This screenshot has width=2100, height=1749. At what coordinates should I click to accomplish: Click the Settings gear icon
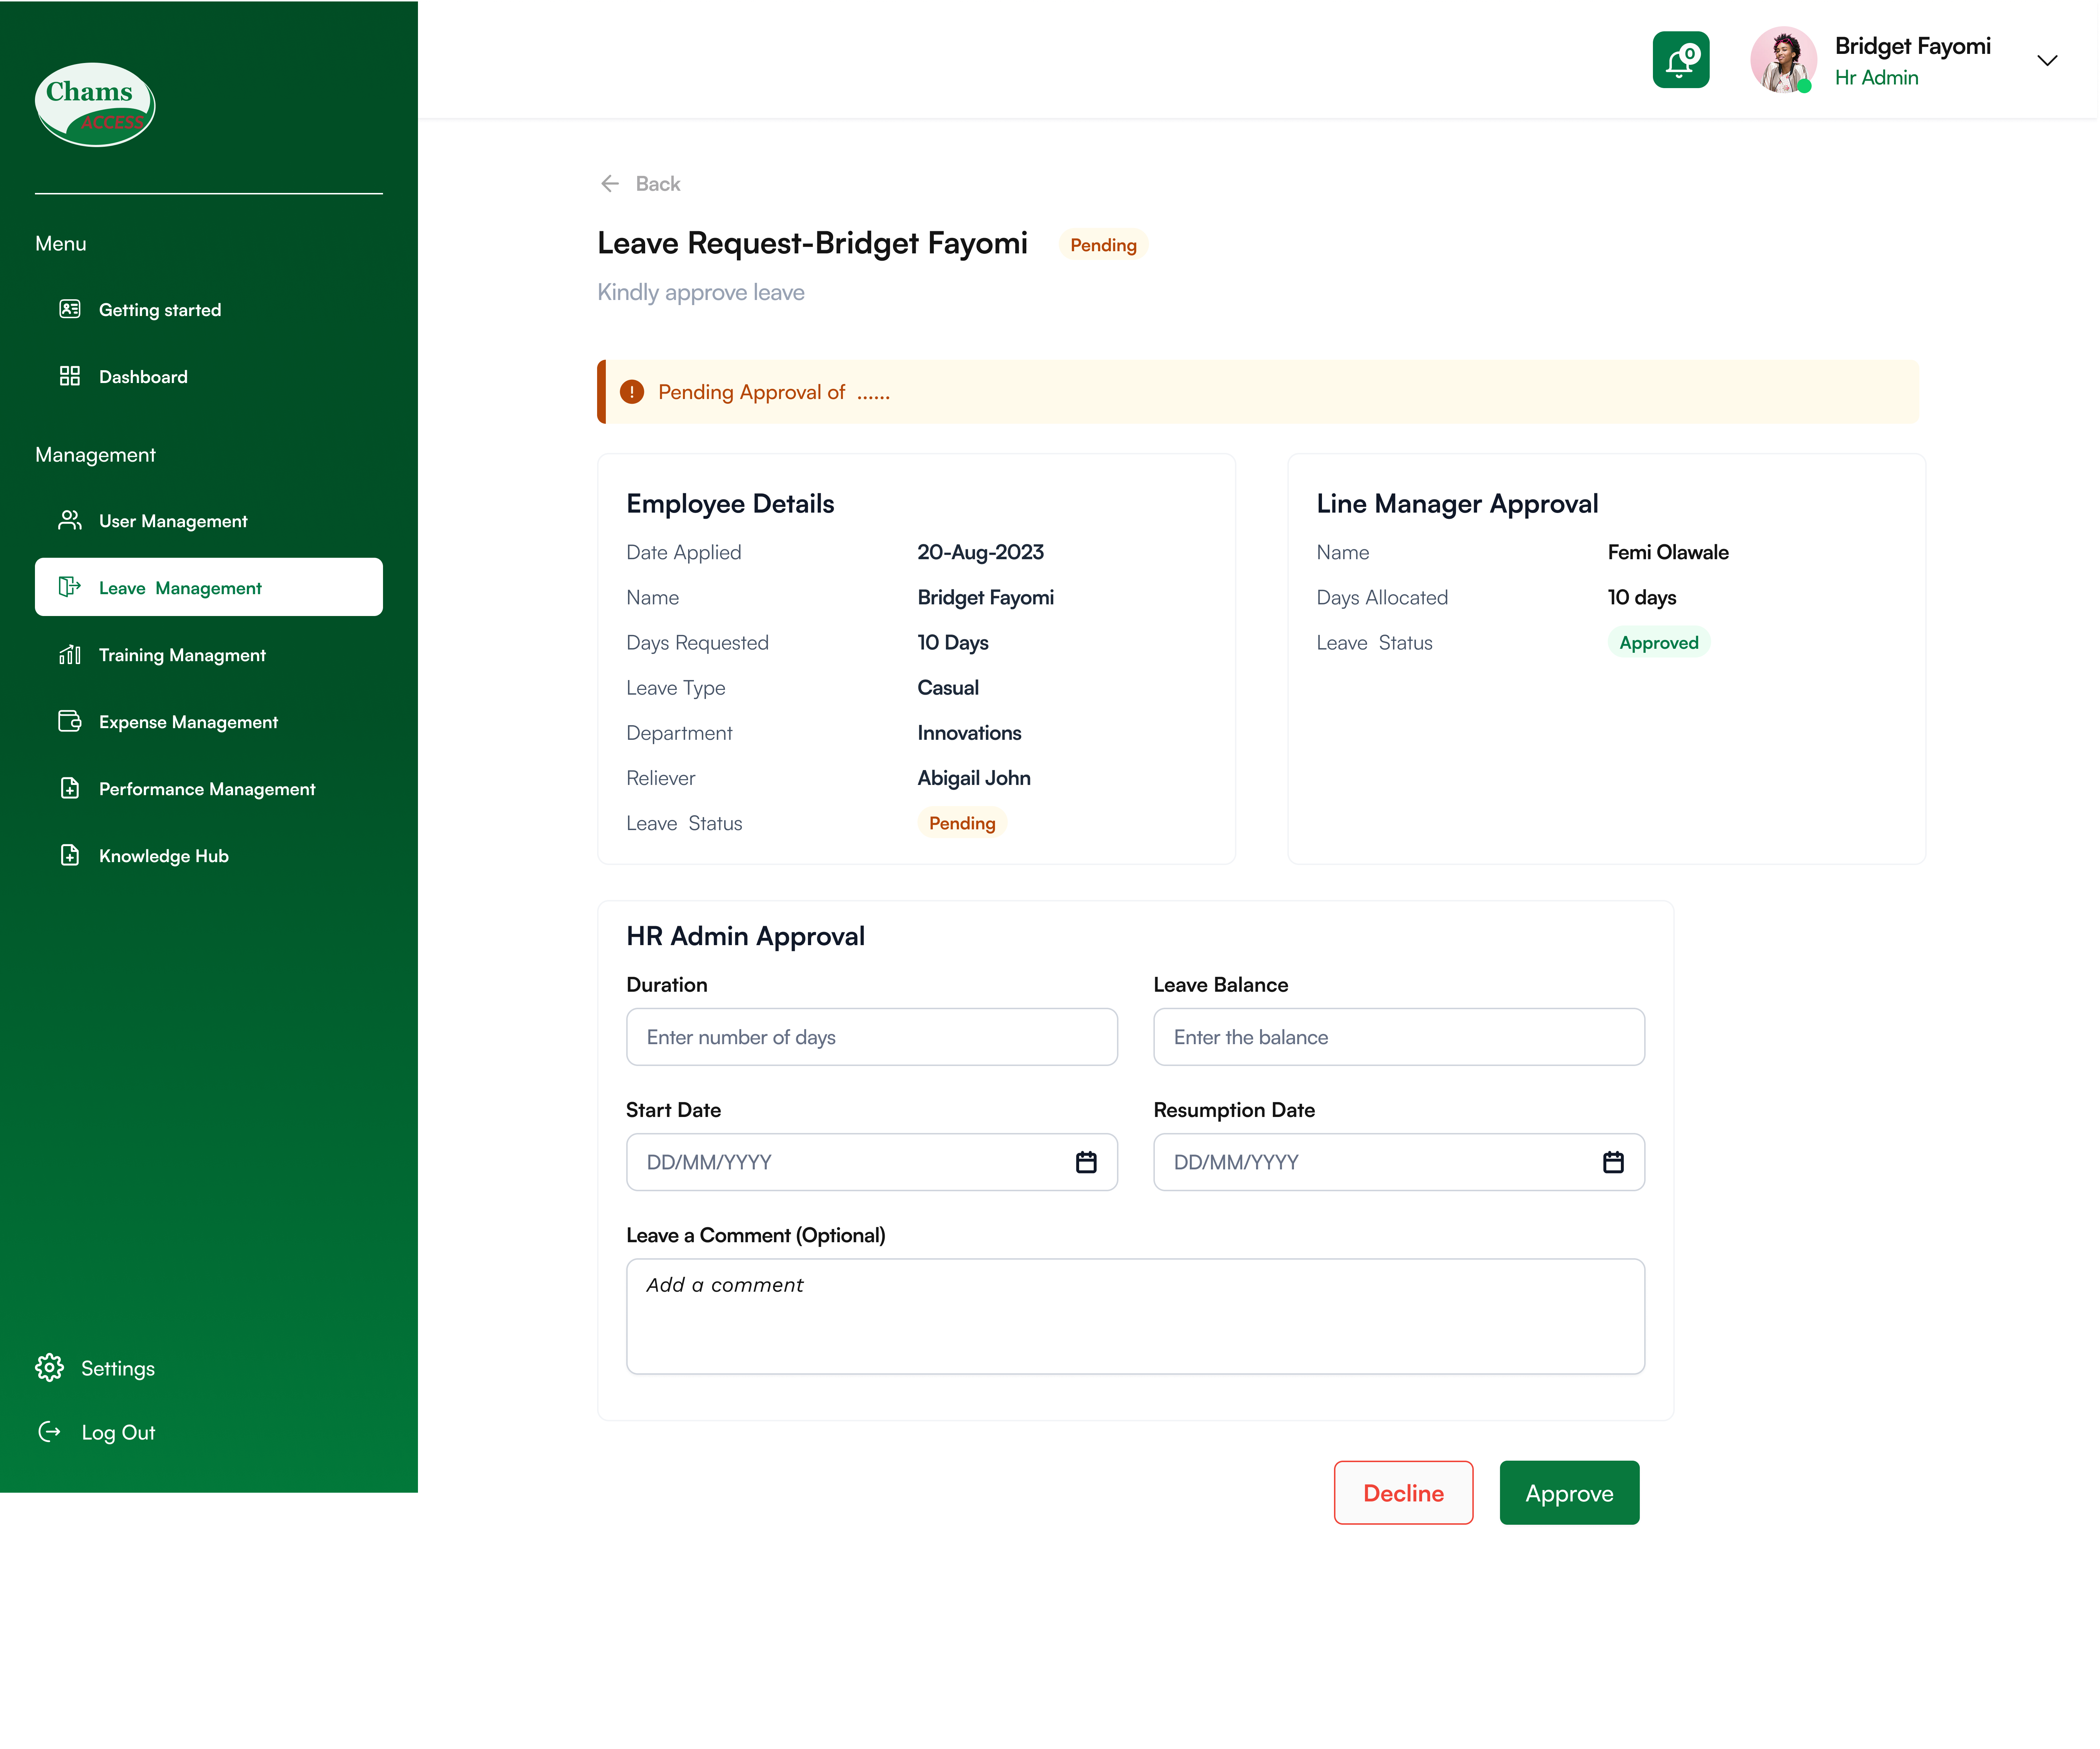coord(49,1368)
